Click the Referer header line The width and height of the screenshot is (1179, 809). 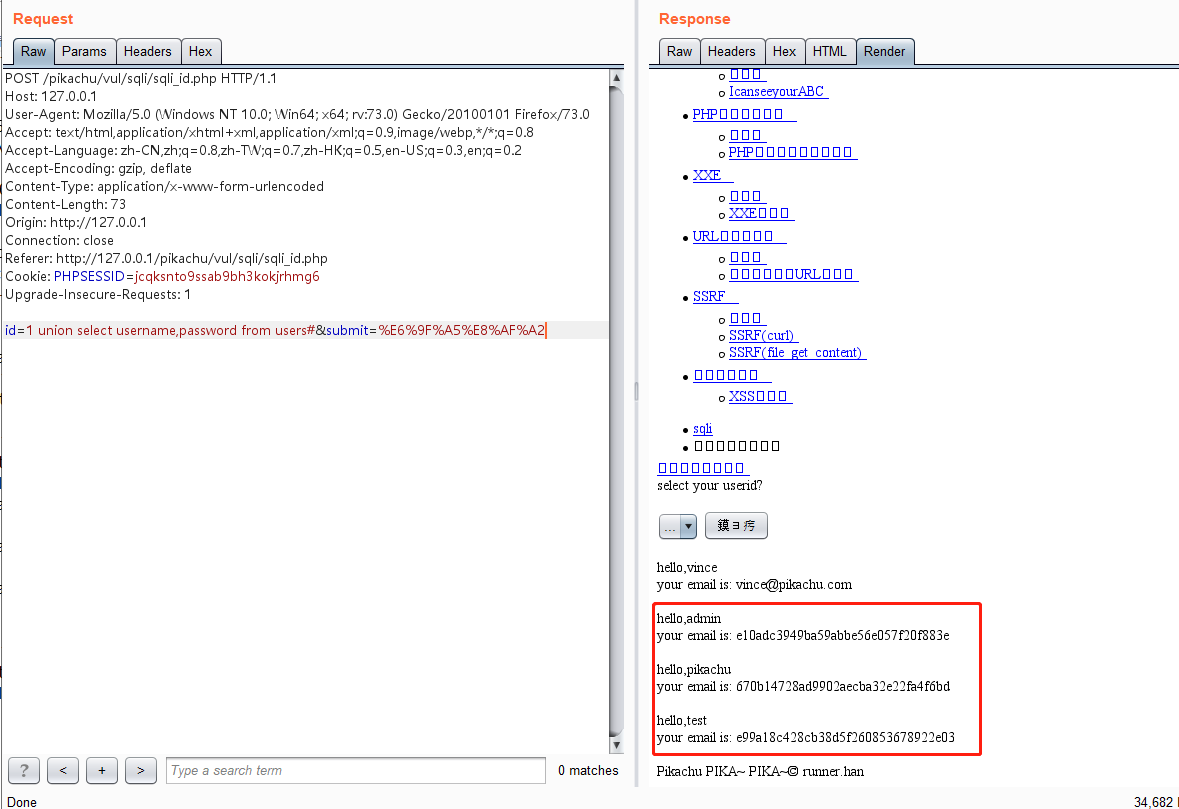click(x=166, y=259)
